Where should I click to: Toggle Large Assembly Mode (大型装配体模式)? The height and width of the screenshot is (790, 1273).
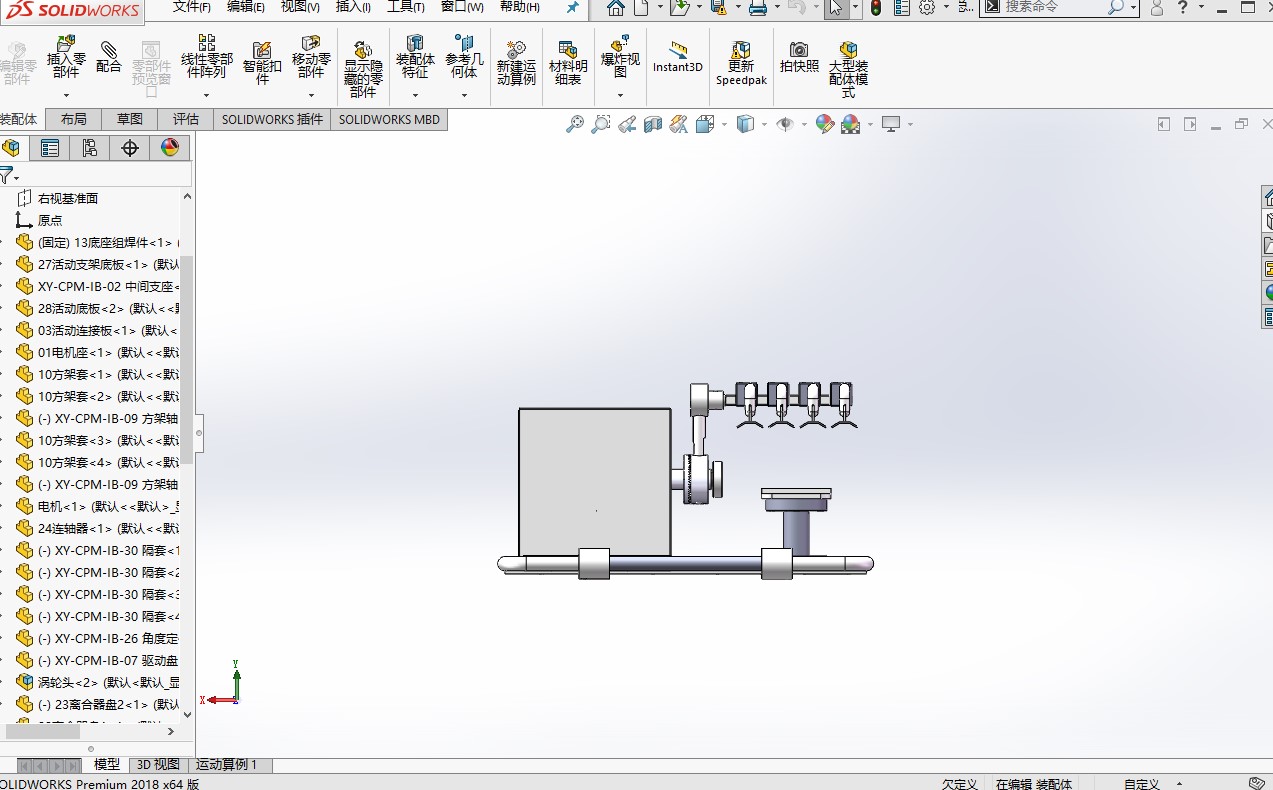click(848, 70)
